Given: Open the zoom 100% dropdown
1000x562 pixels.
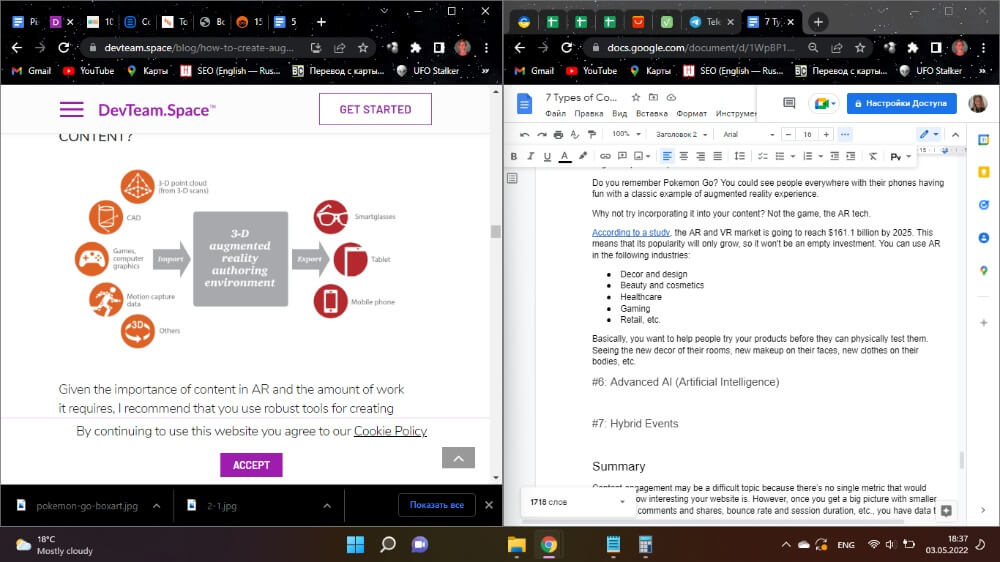Looking at the screenshot, I should coord(625,134).
